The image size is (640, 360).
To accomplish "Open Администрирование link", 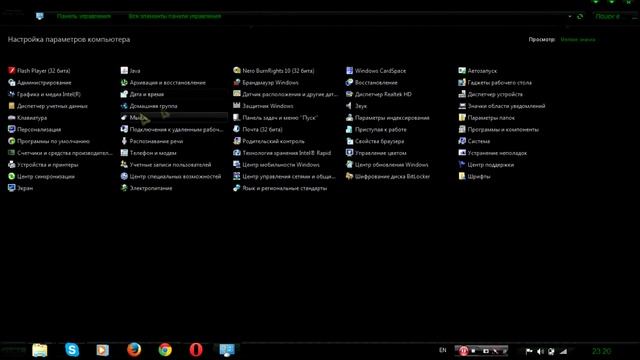I will coord(44,82).
